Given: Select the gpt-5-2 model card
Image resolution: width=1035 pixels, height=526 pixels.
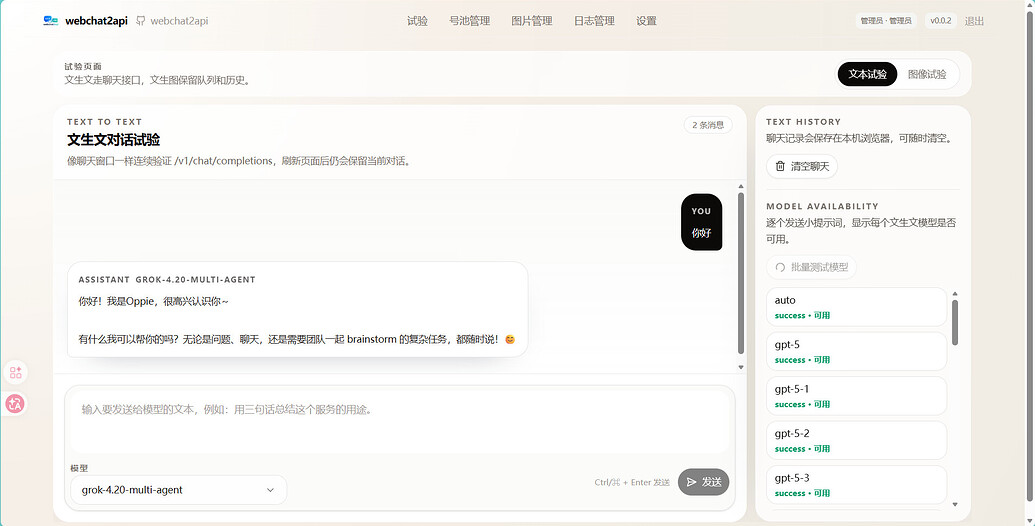Looking at the screenshot, I should 857,440.
